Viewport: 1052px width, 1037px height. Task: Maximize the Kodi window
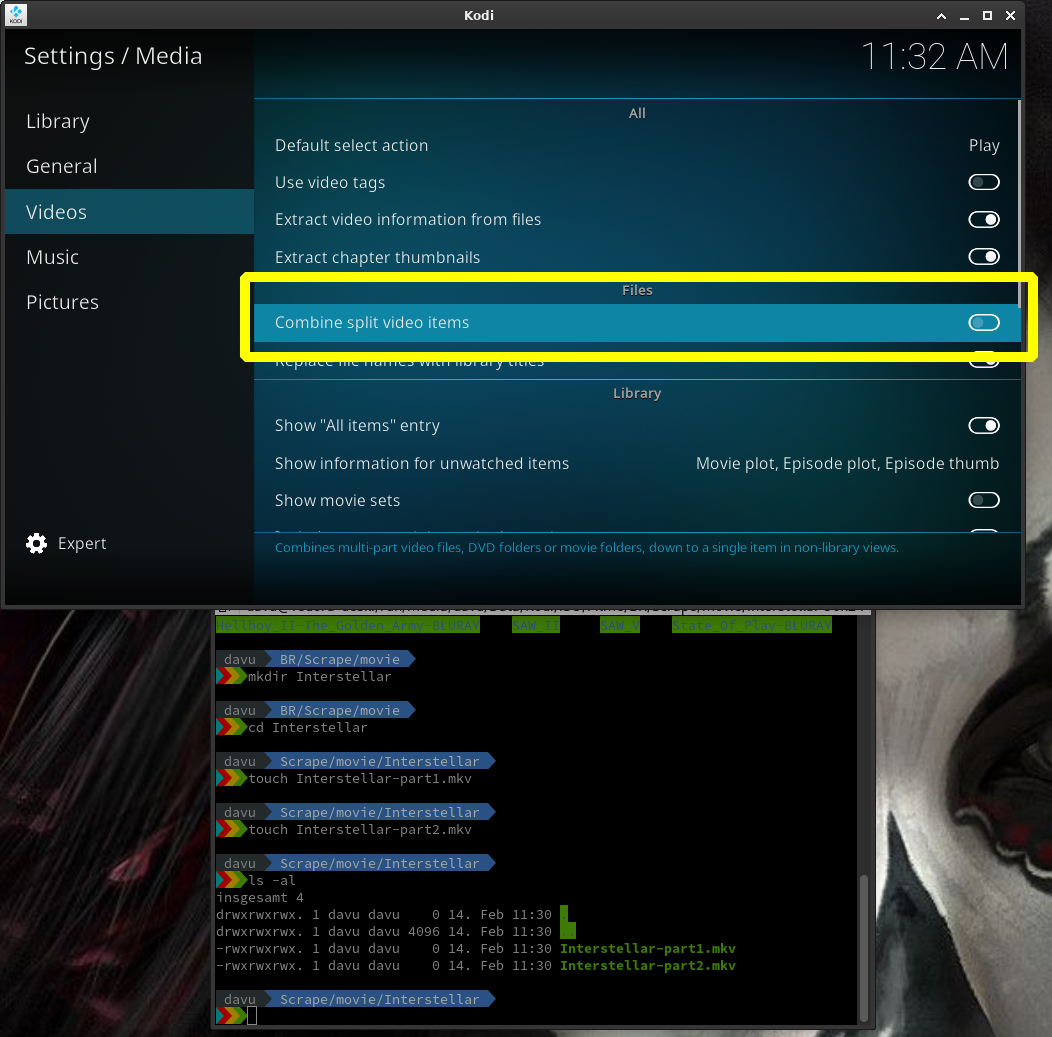(x=987, y=15)
